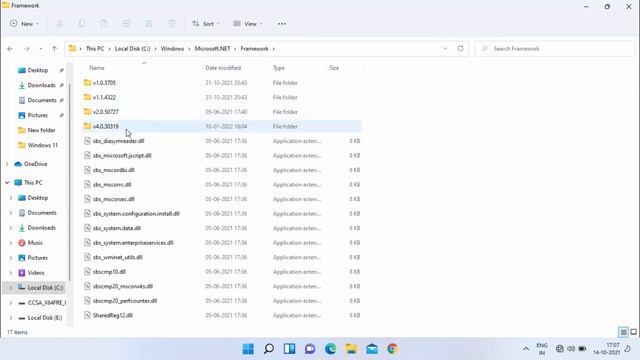Open the Sort dropdown menu

coord(206,24)
